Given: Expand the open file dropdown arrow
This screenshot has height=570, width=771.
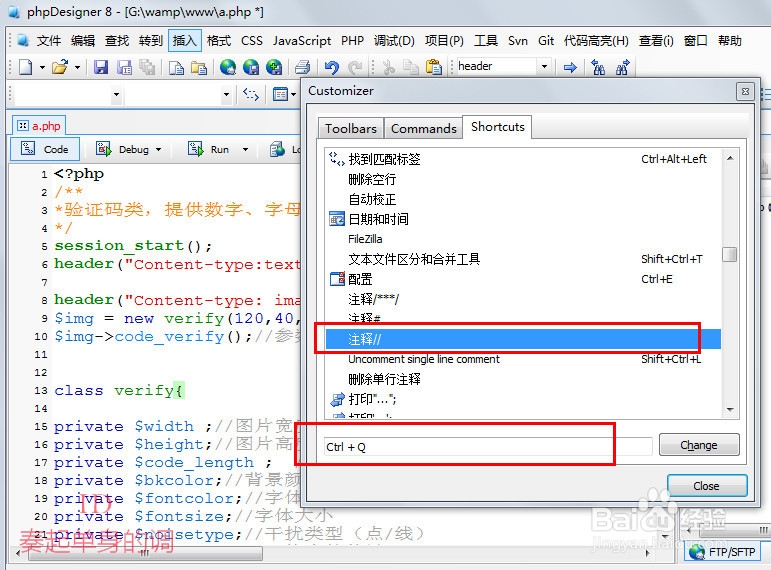Looking at the screenshot, I should [x=77, y=67].
